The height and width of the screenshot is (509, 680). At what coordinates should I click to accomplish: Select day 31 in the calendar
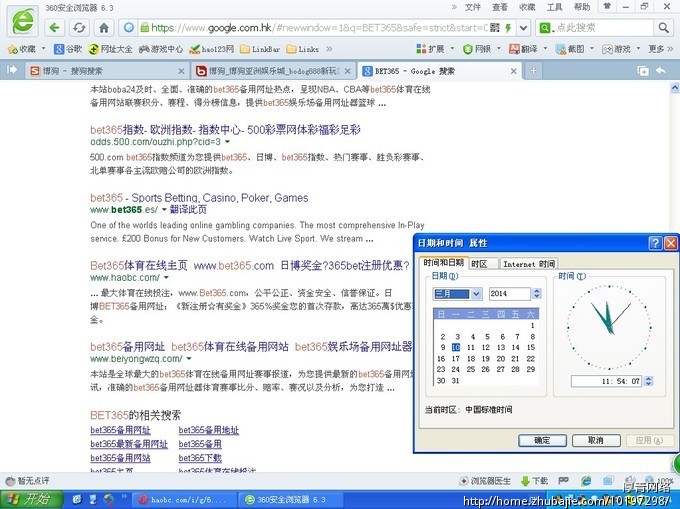455,381
